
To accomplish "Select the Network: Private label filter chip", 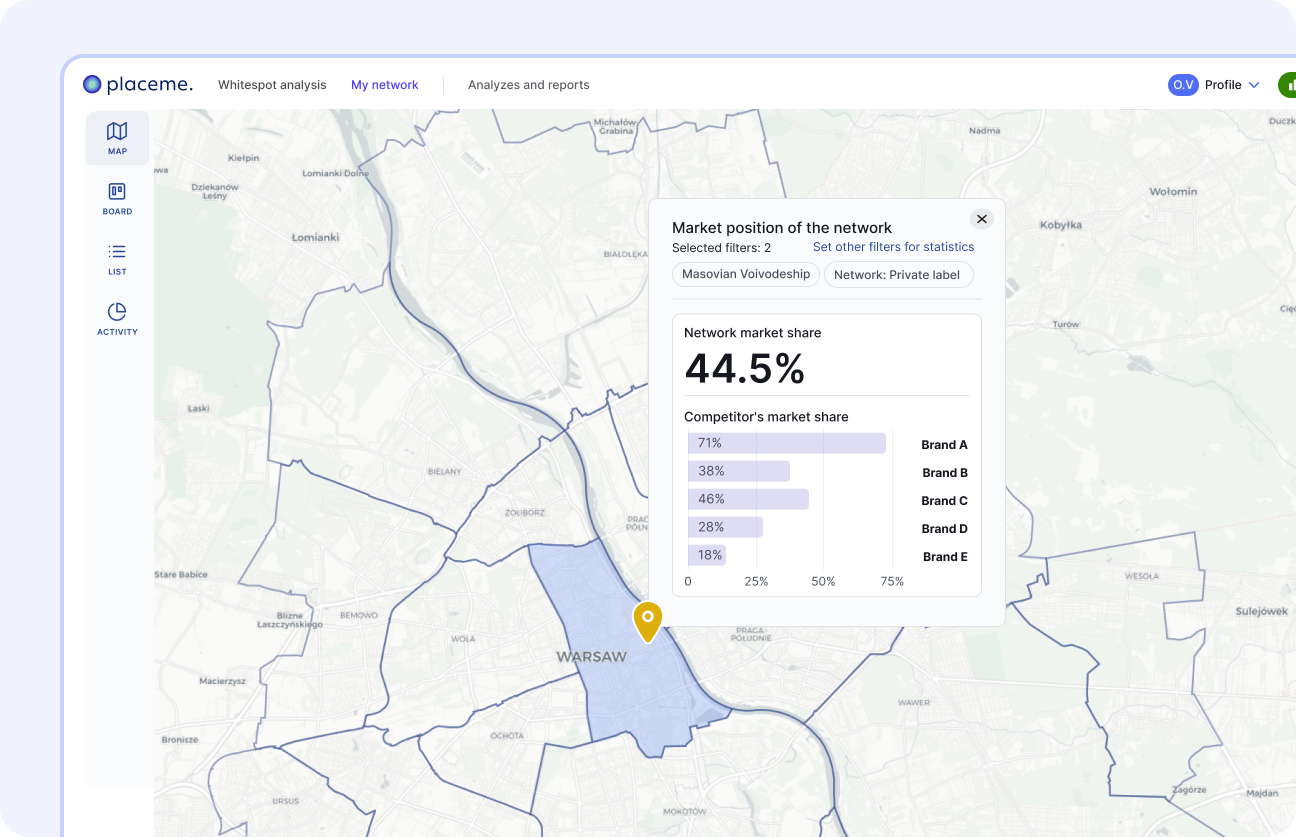I will point(897,275).
